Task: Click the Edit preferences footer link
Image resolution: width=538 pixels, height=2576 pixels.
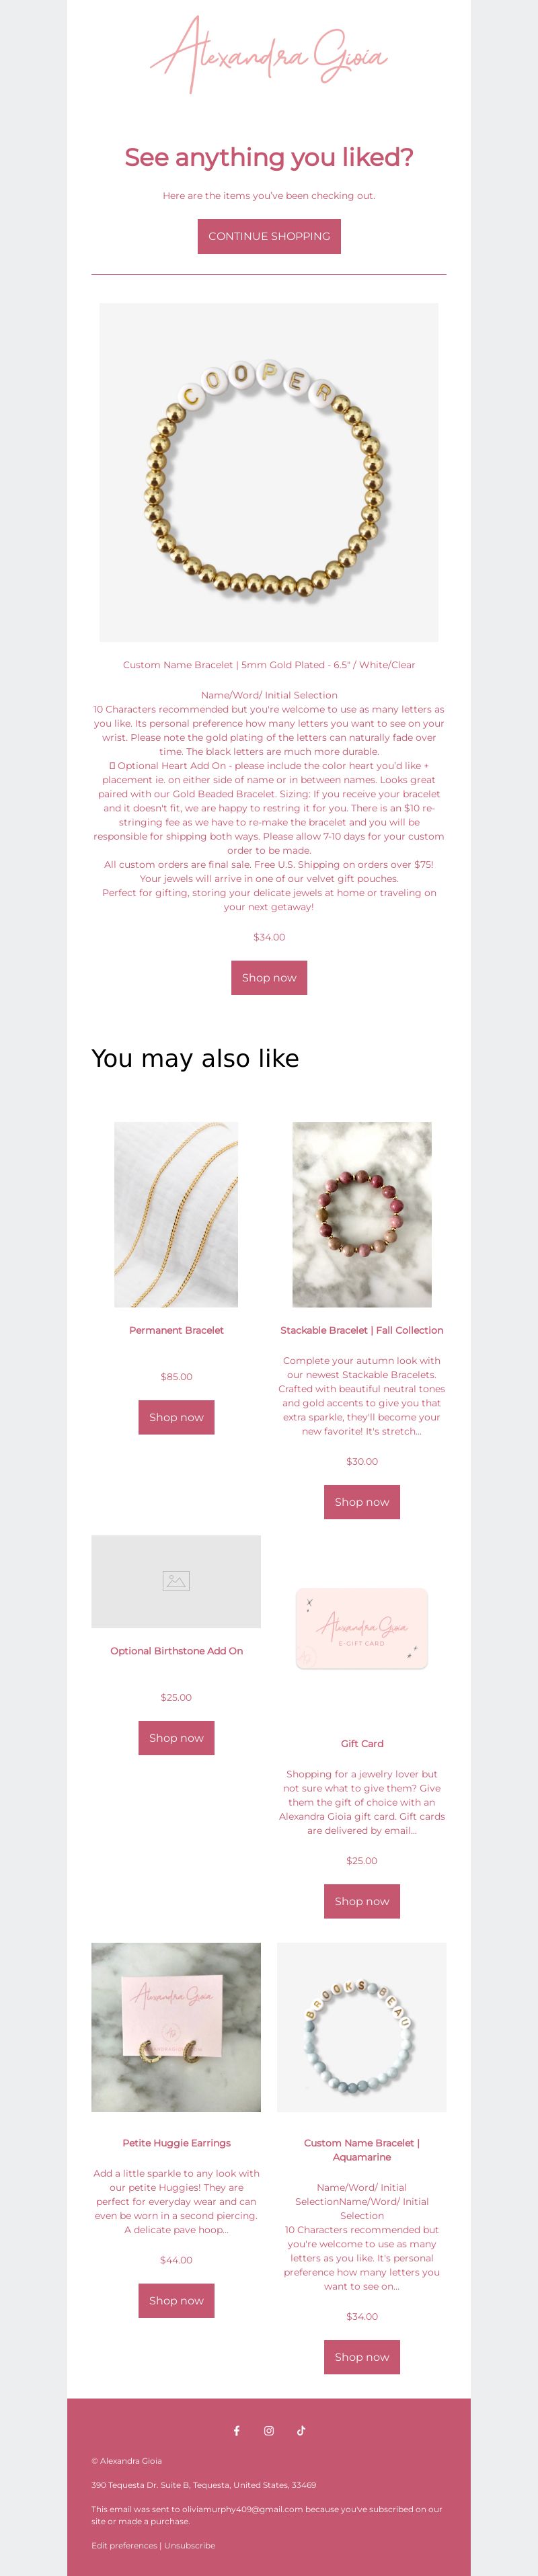Action: tap(124, 2545)
